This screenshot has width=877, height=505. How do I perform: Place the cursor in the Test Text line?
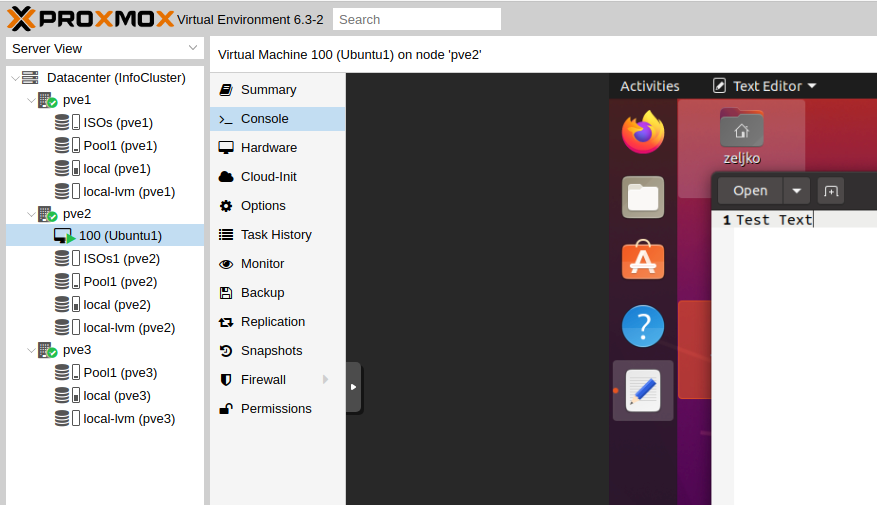(x=774, y=220)
